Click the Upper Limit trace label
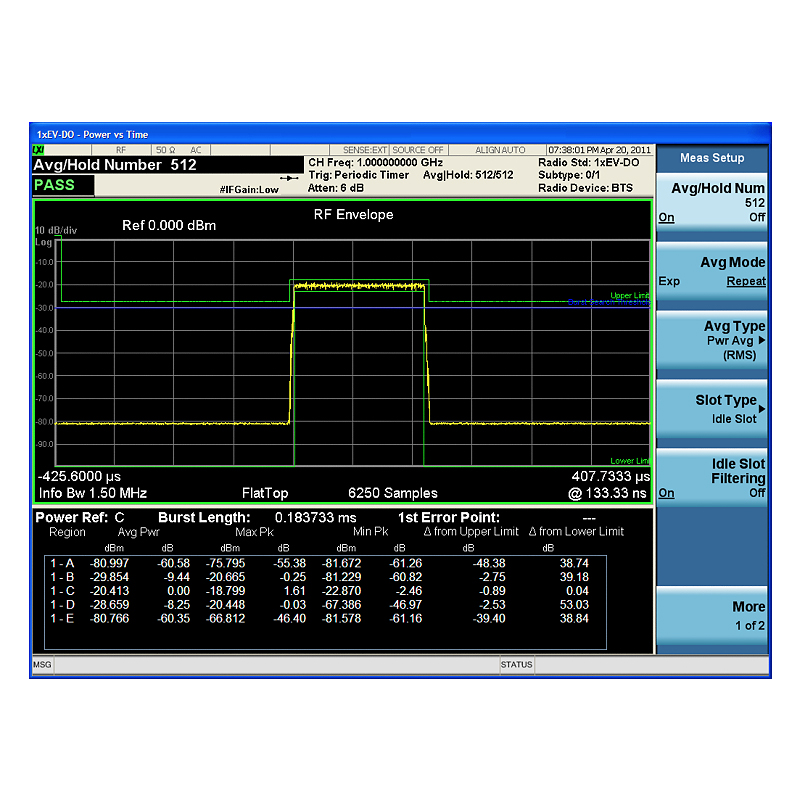800x800 pixels. point(630,295)
